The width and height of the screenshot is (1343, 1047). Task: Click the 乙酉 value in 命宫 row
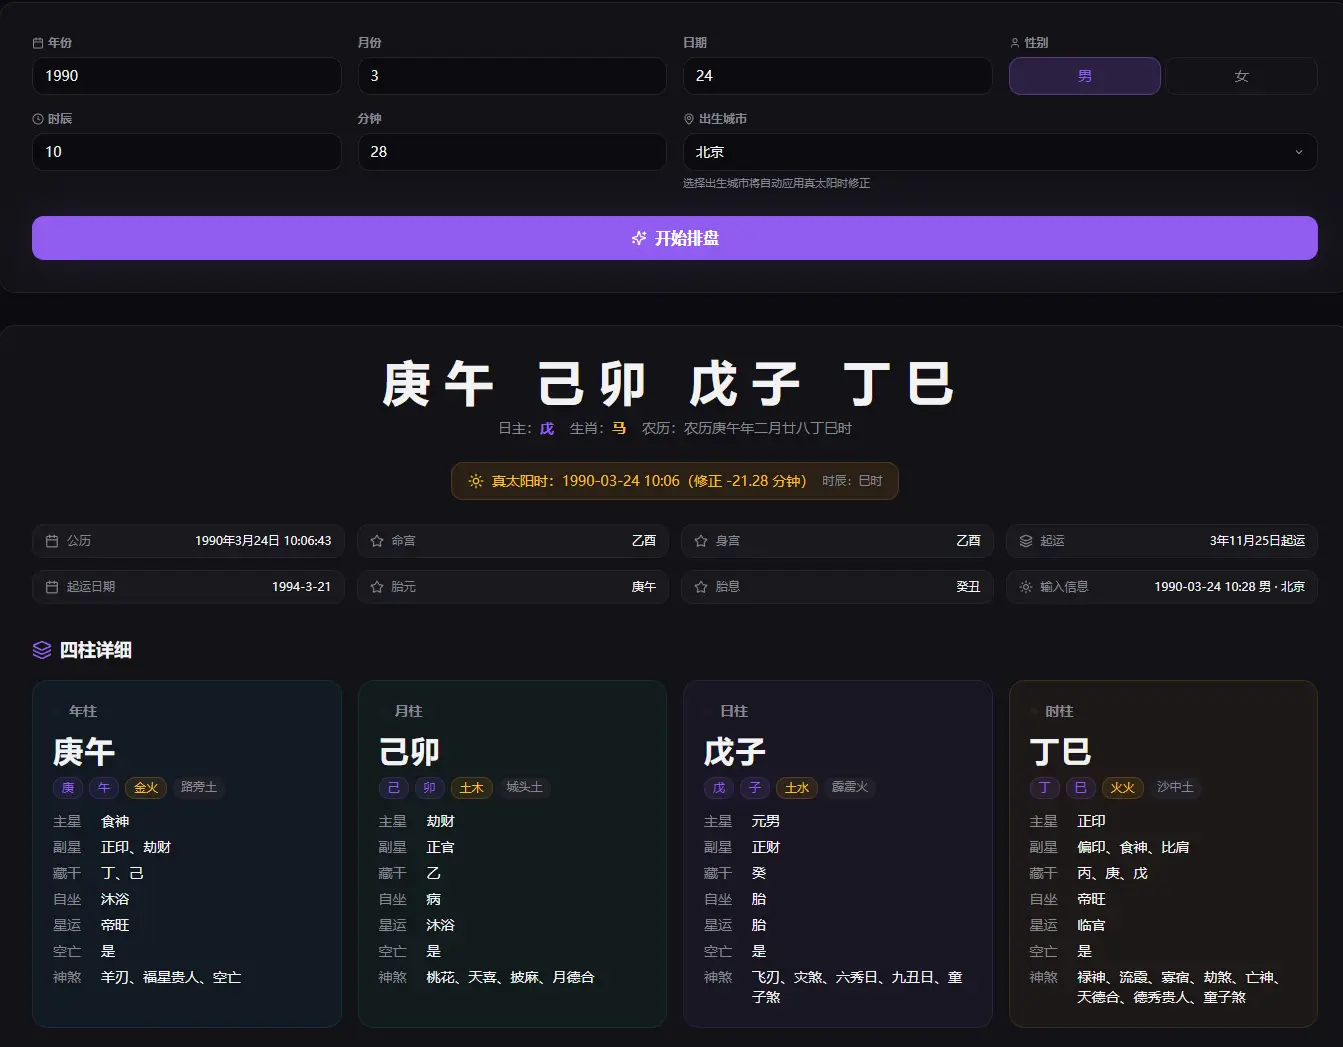[644, 541]
